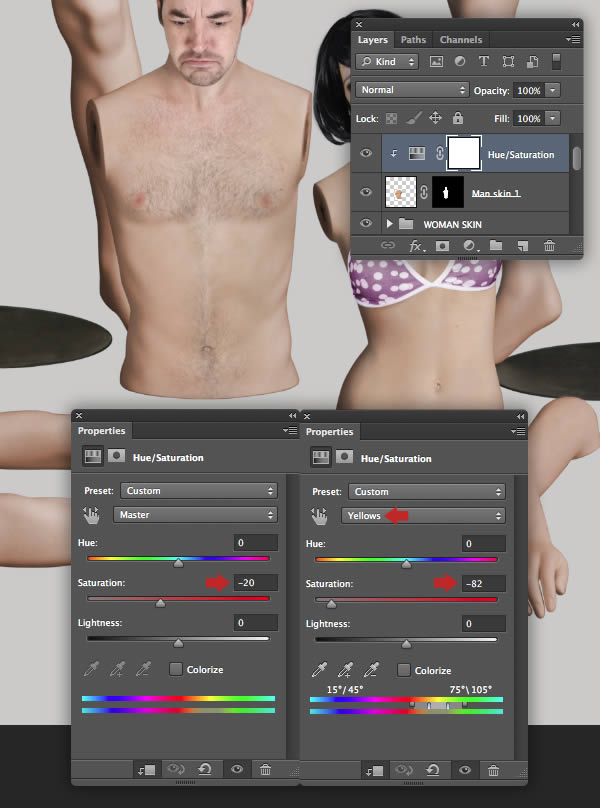Open the Kind filter dropdown
600x808 pixels.
(x=387, y=62)
